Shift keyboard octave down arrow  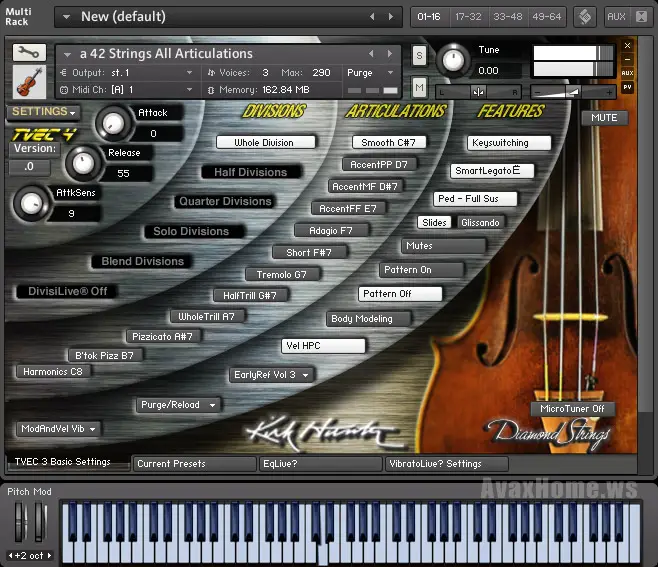(10, 556)
